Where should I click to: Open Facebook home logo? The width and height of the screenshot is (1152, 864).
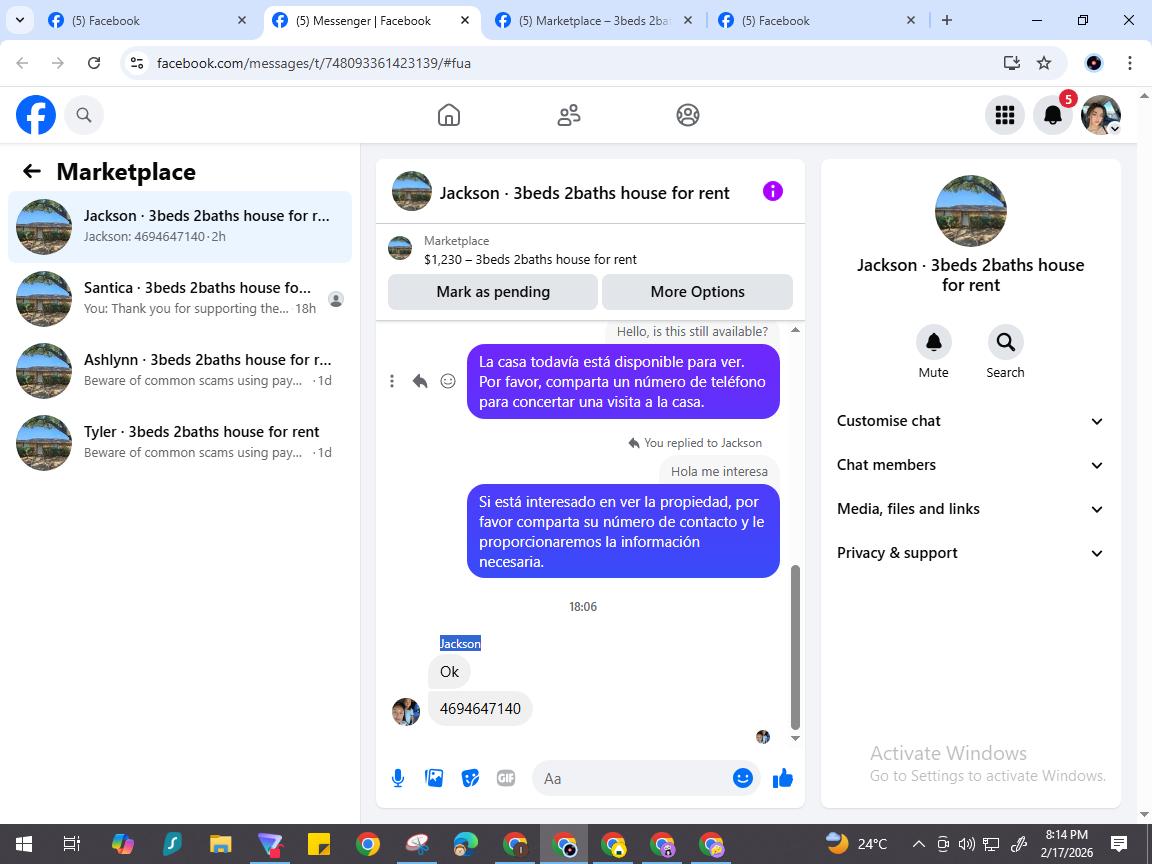coord(36,115)
